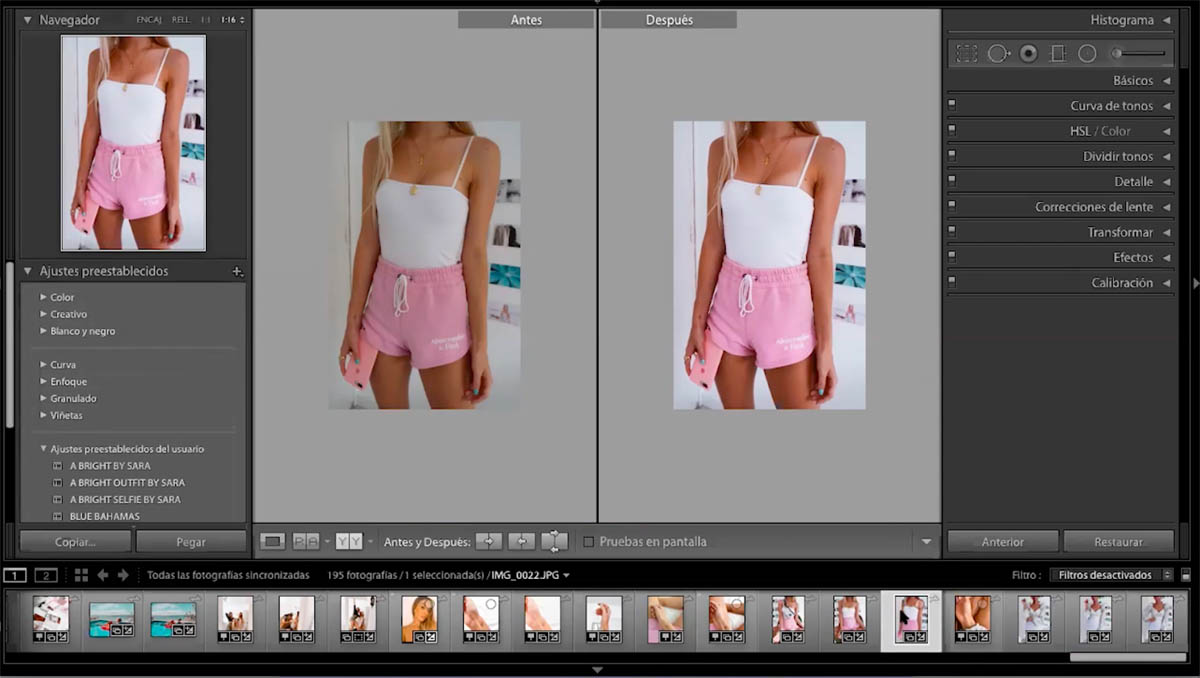Click the Restaurar button

(1119, 540)
